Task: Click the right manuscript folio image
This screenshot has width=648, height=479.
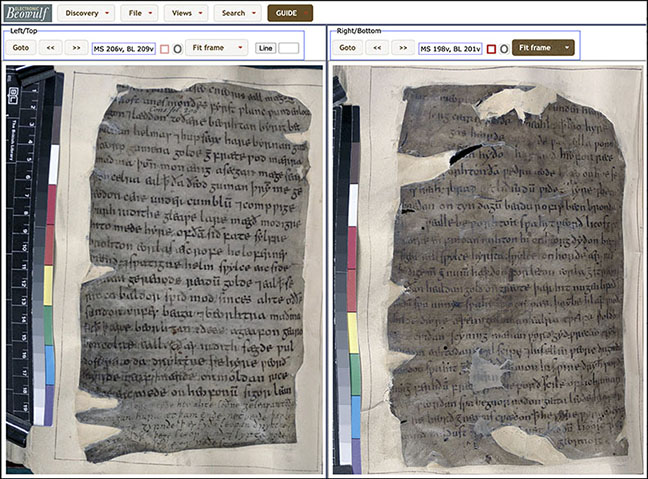Action: coord(489,269)
